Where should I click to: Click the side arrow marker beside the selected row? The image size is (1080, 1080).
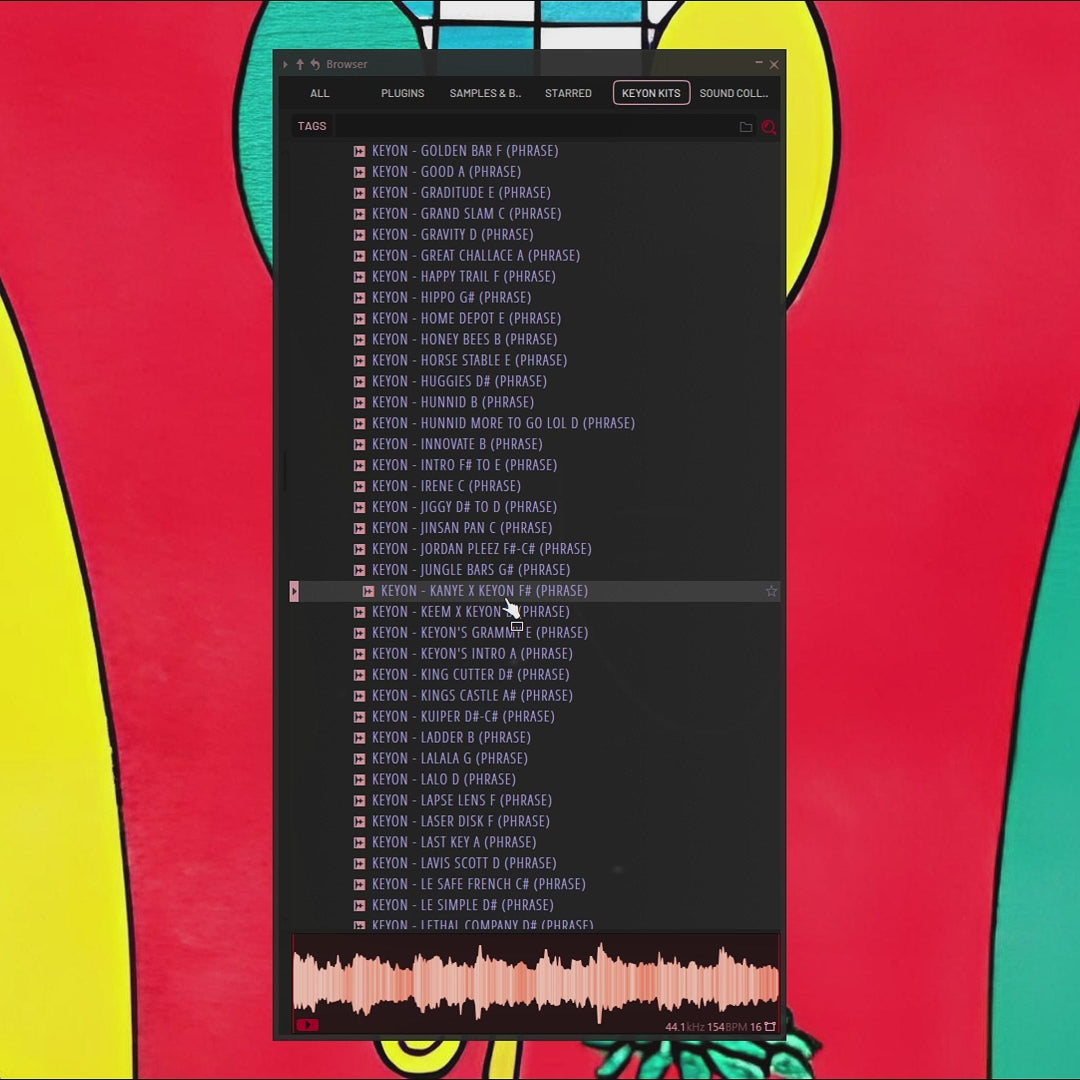tap(294, 592)
